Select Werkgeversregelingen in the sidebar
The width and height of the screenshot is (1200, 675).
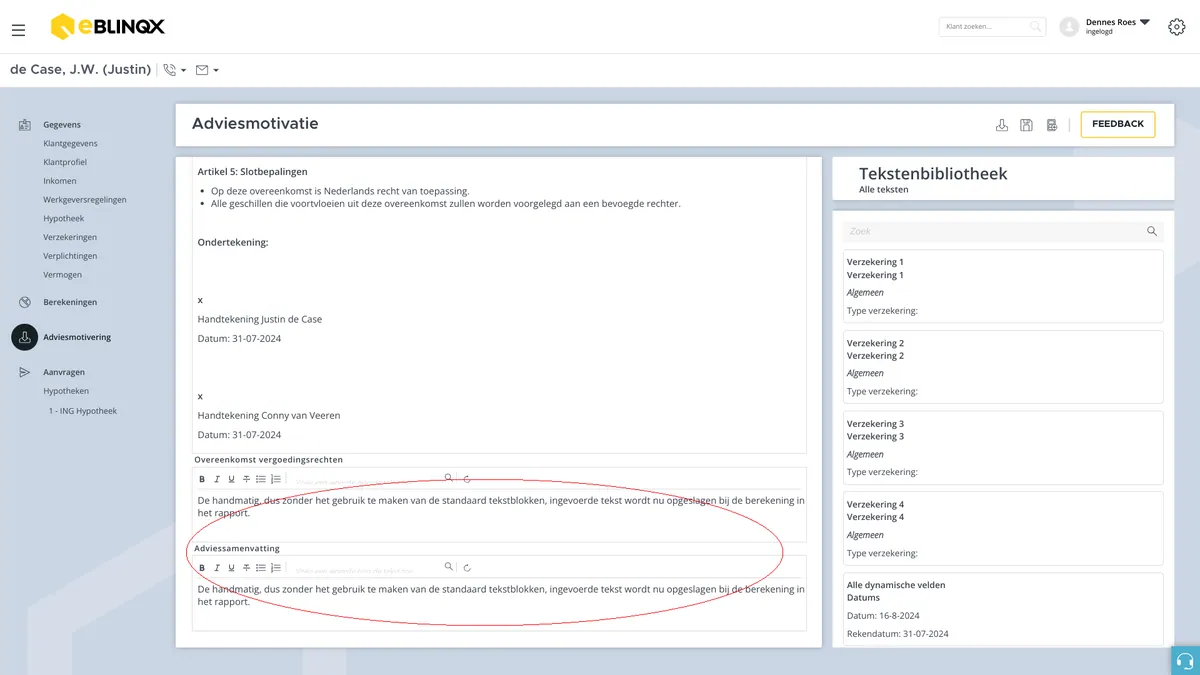tap(85, 199)
